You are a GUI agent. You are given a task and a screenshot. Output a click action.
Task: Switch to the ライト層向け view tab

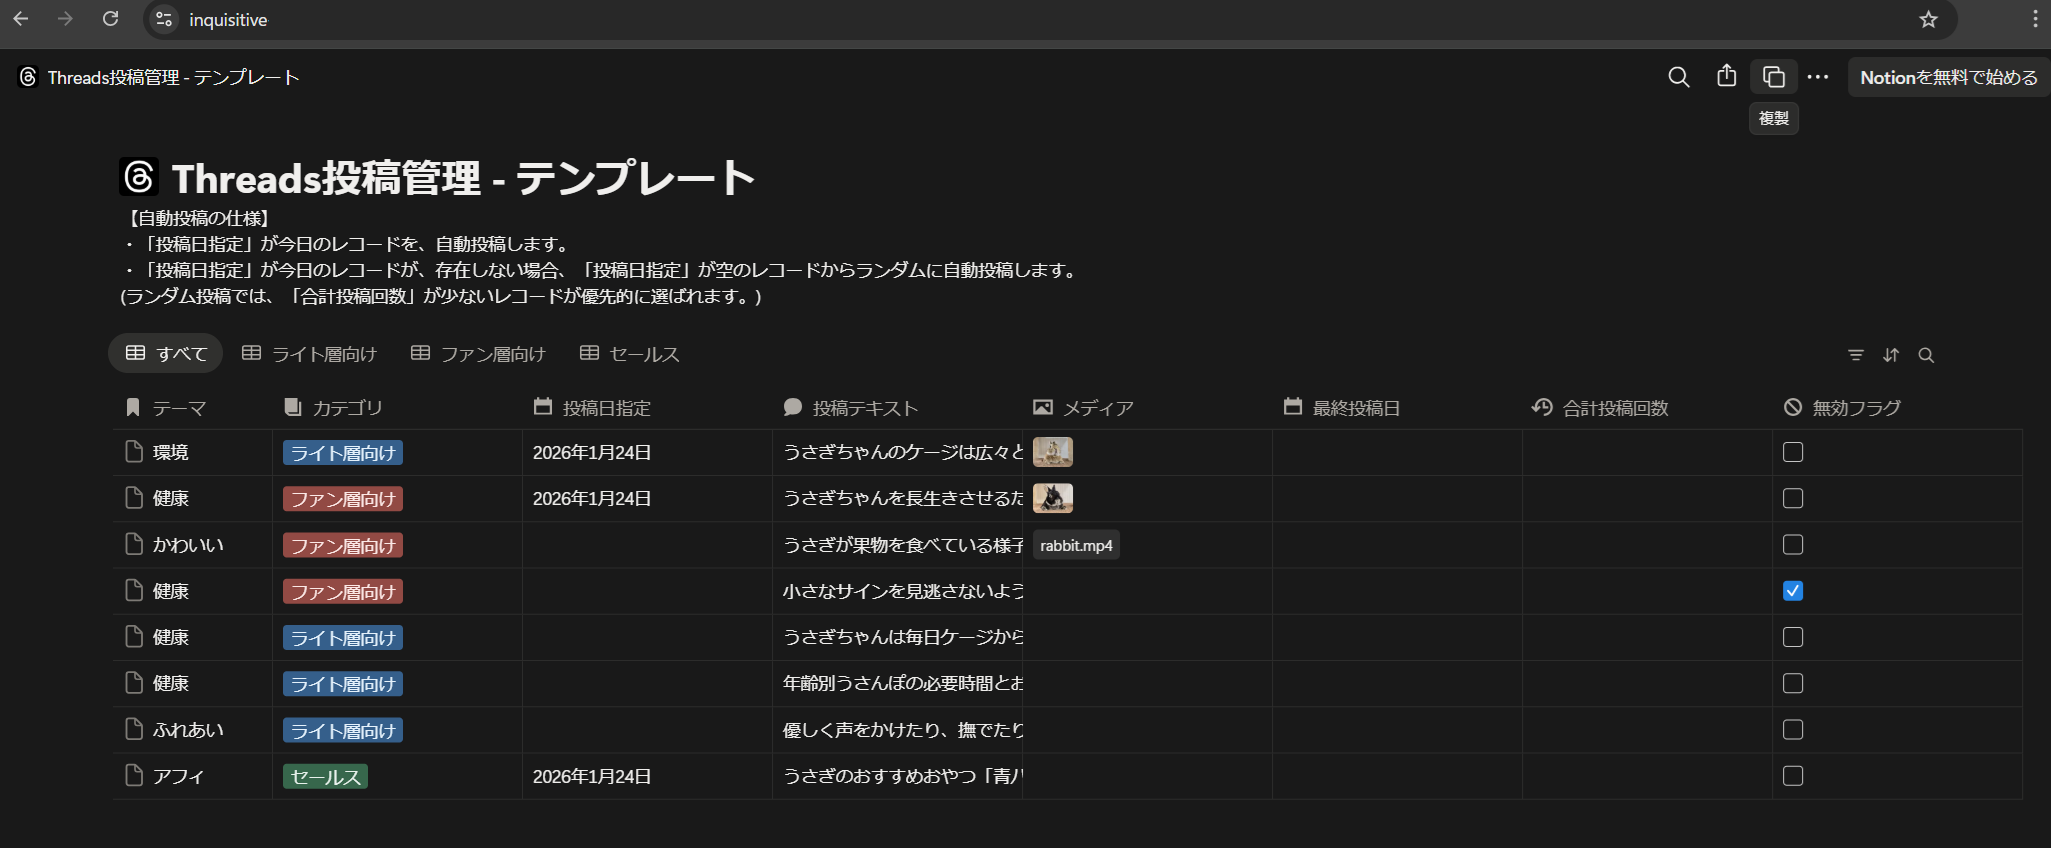[x=310, y=354]
